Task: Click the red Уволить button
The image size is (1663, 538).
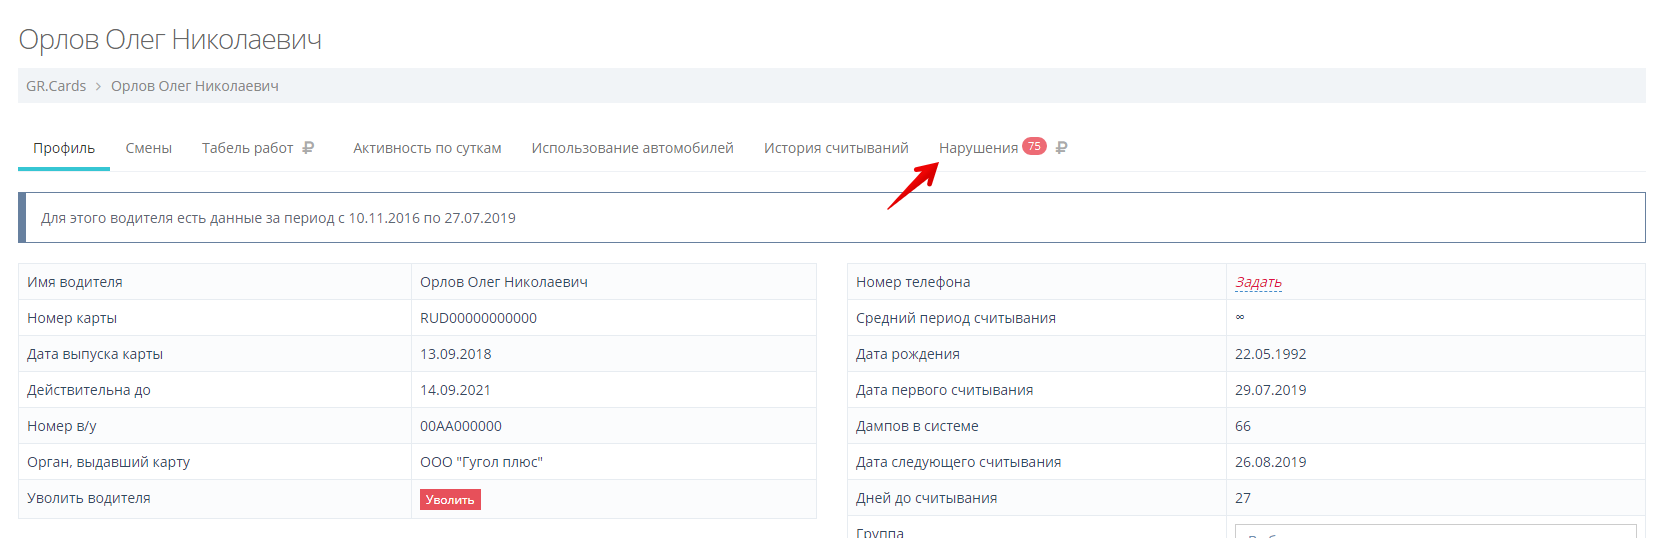Action: click(450, 500)
